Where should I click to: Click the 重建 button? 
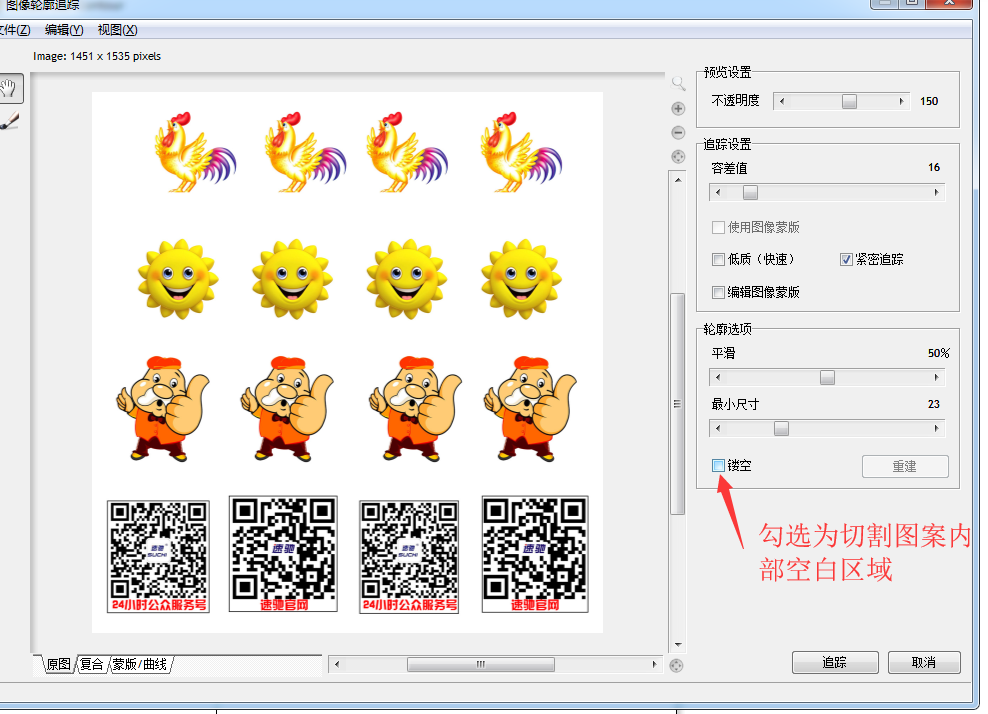905,466
